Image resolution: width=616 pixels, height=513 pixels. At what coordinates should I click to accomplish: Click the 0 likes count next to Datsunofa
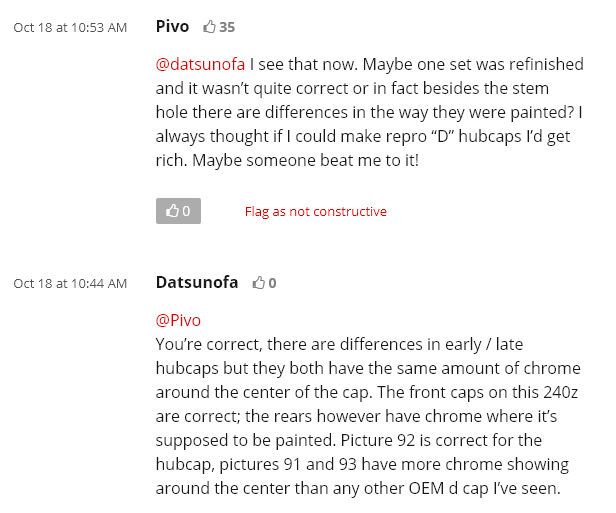pos(272,283)
